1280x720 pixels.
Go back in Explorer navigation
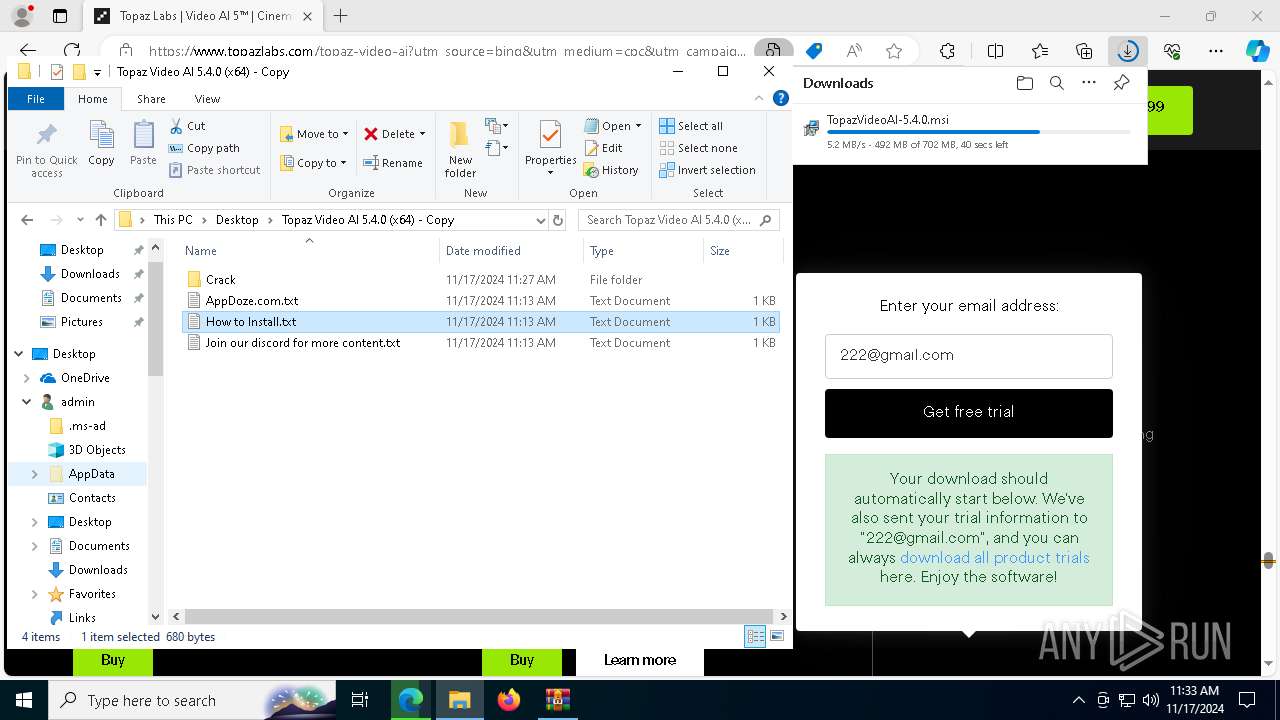coord(27,220)
